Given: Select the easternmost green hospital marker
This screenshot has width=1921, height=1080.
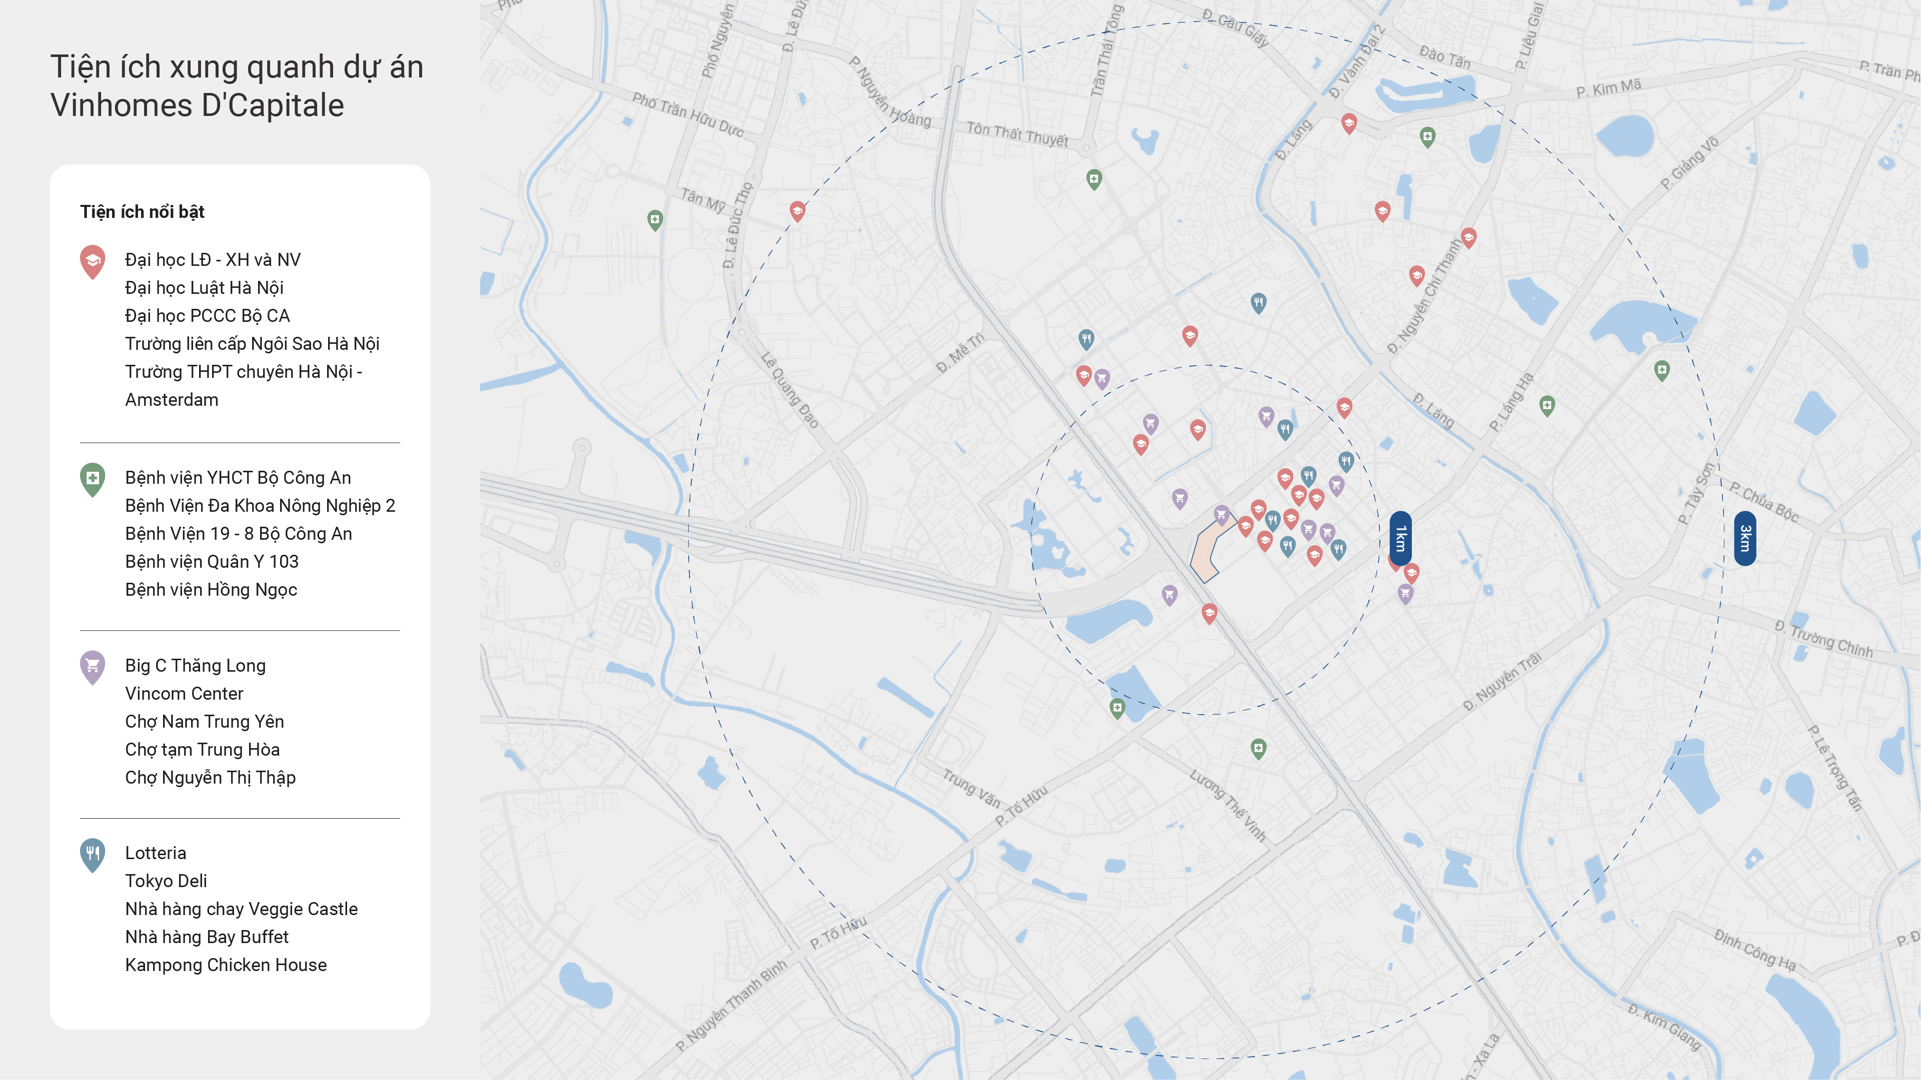Looking at the screenshot, I should 1662,371.
